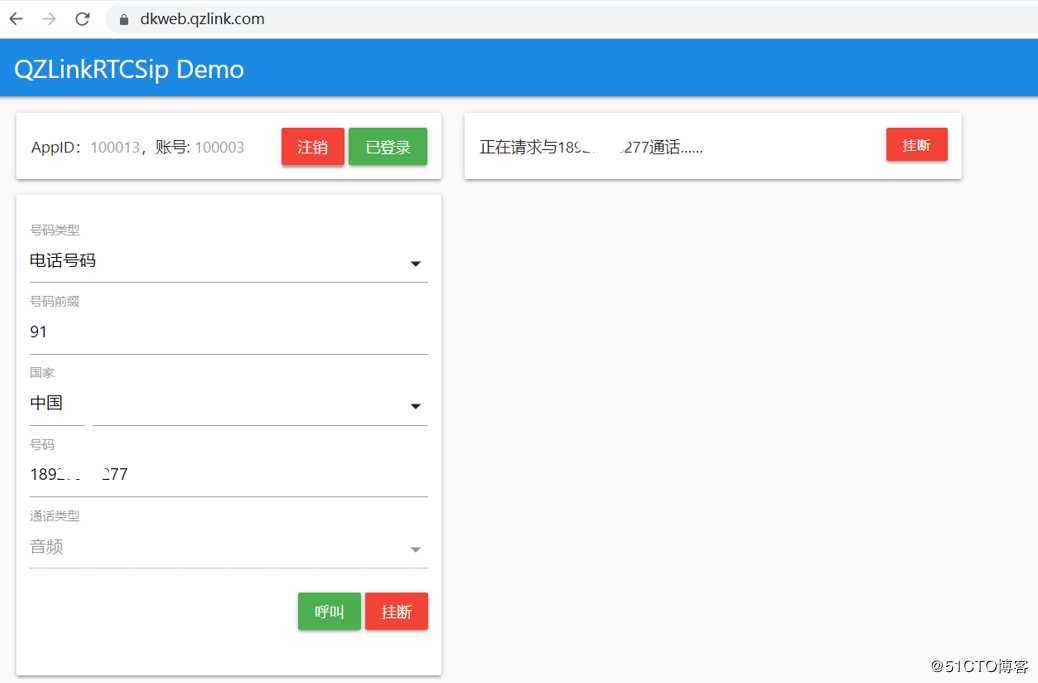This screenshot has height=683, width=1038.
Task: Go back using the browser back arrow
Action: tap(17, 19)
